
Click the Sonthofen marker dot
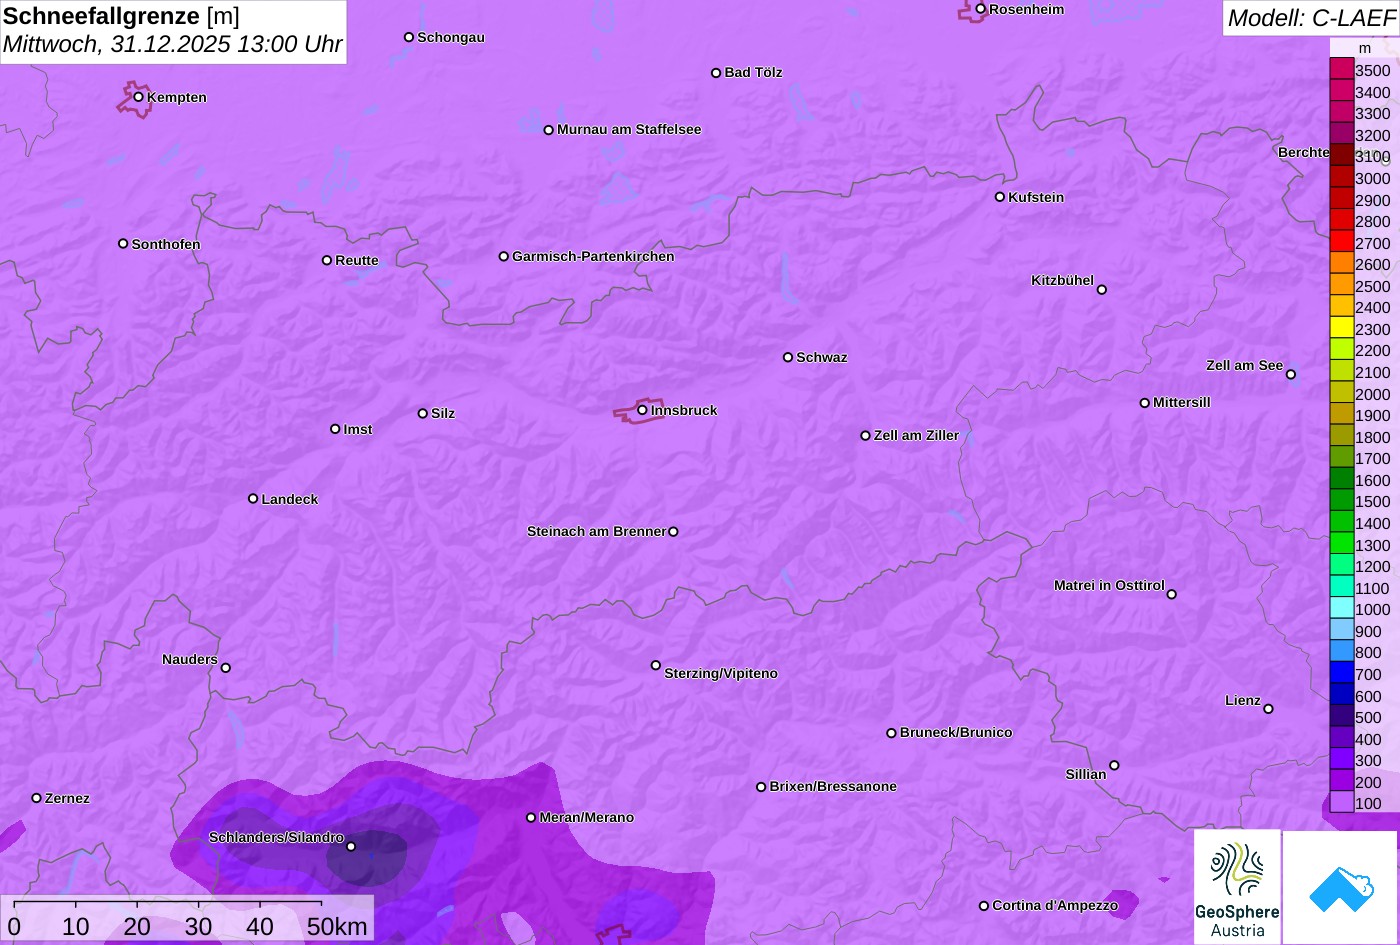(123, 244)
